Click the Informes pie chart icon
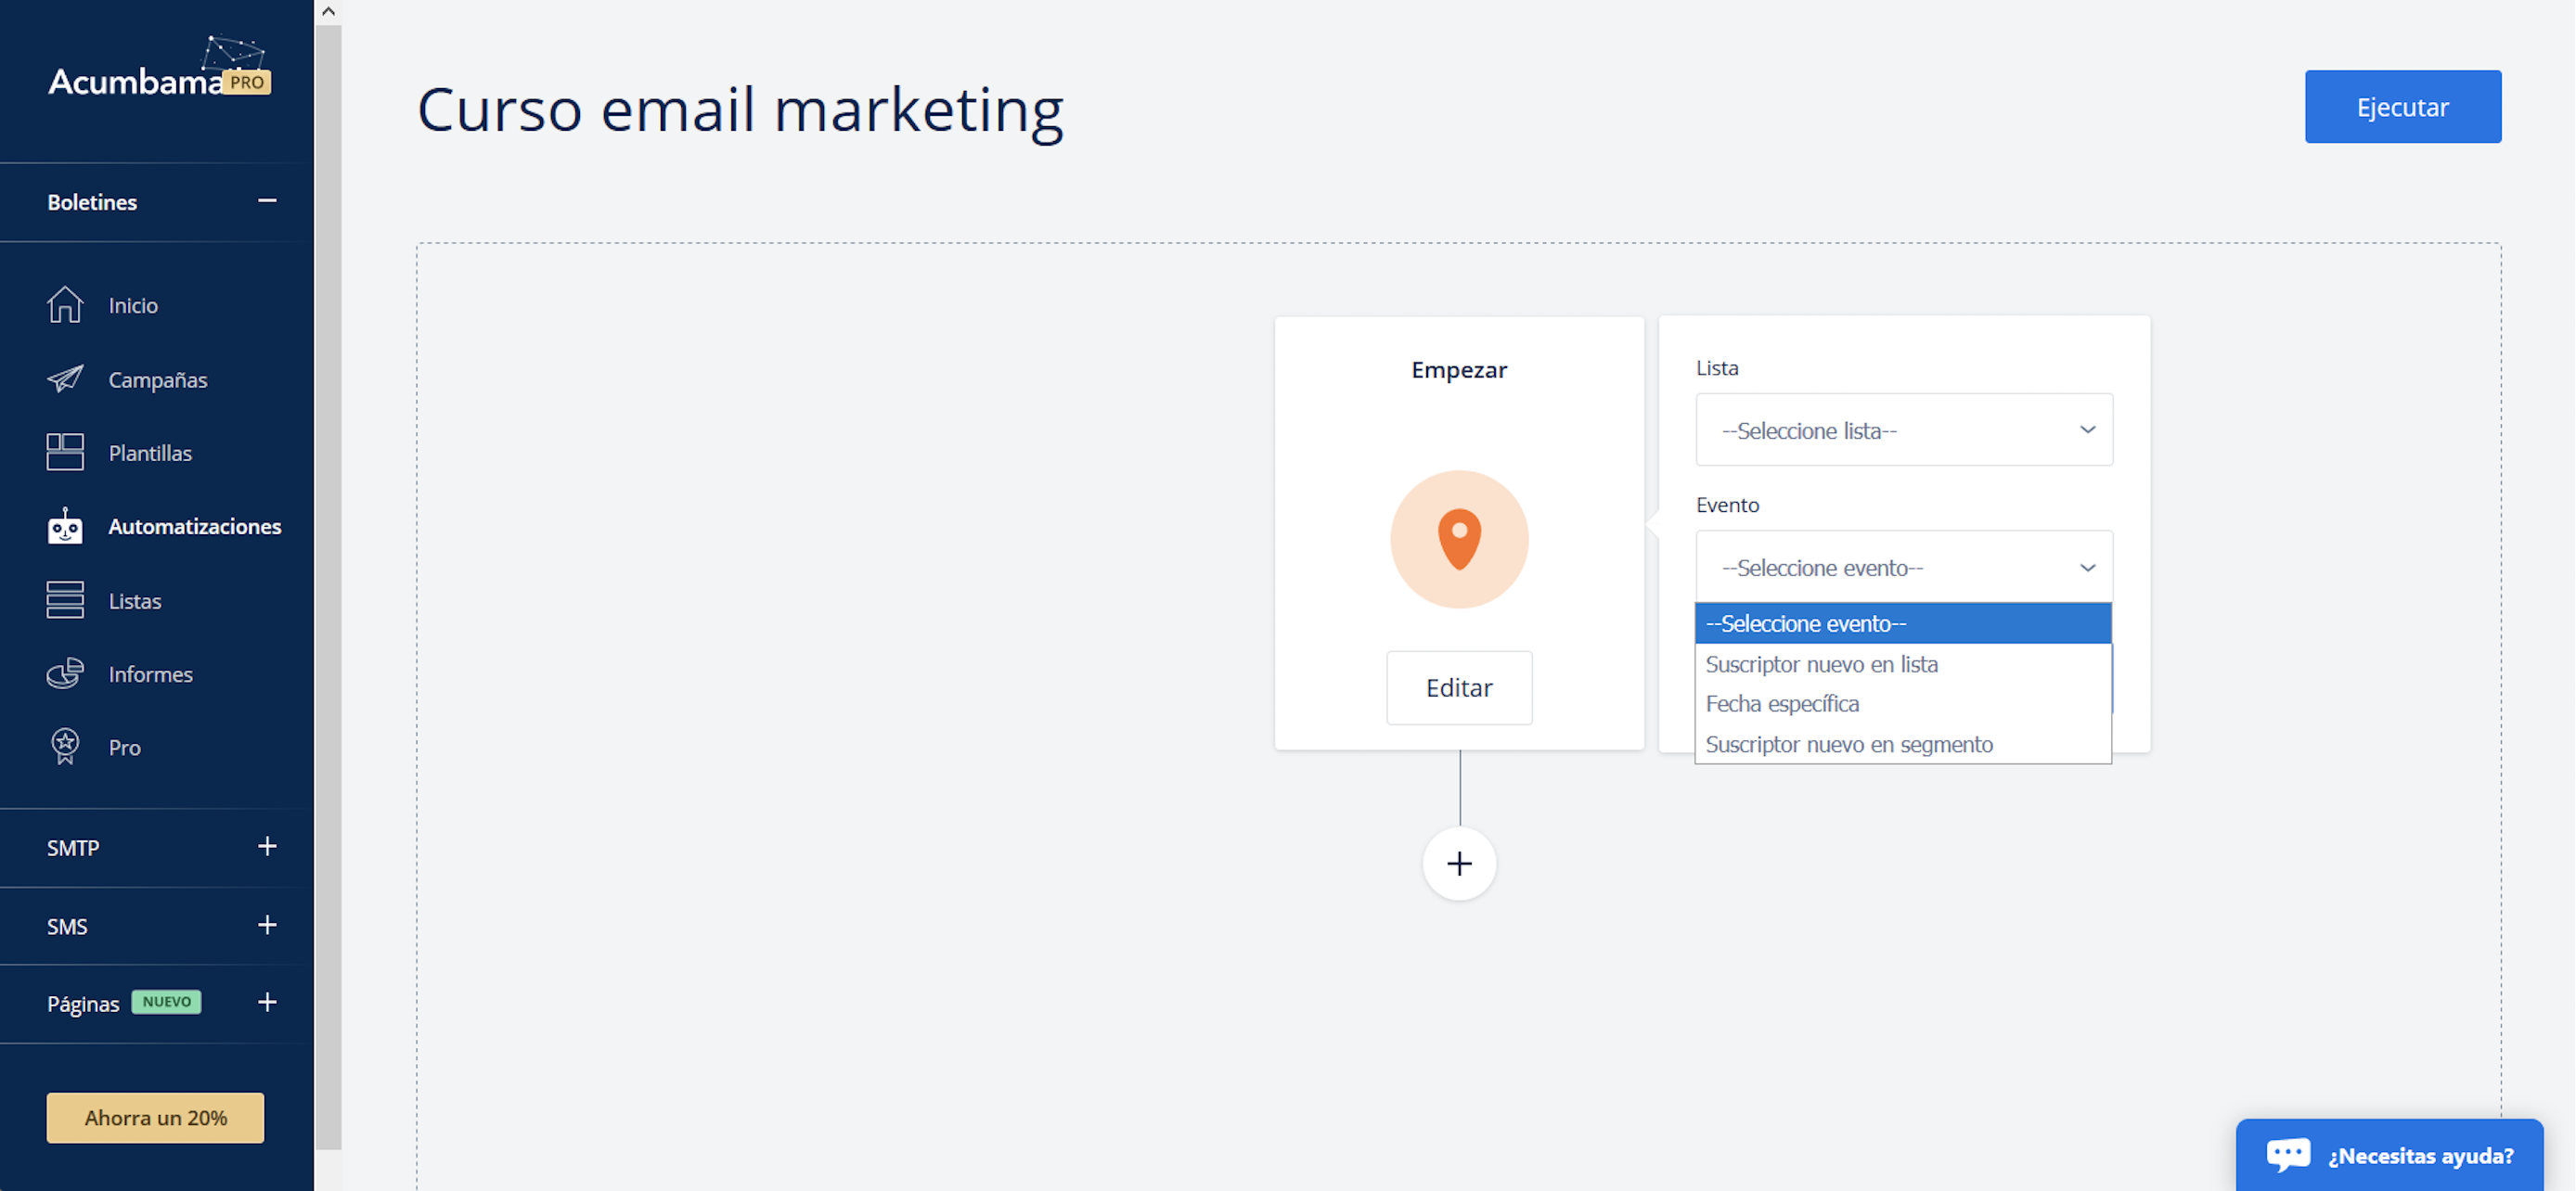 click(x=65, y=674)
